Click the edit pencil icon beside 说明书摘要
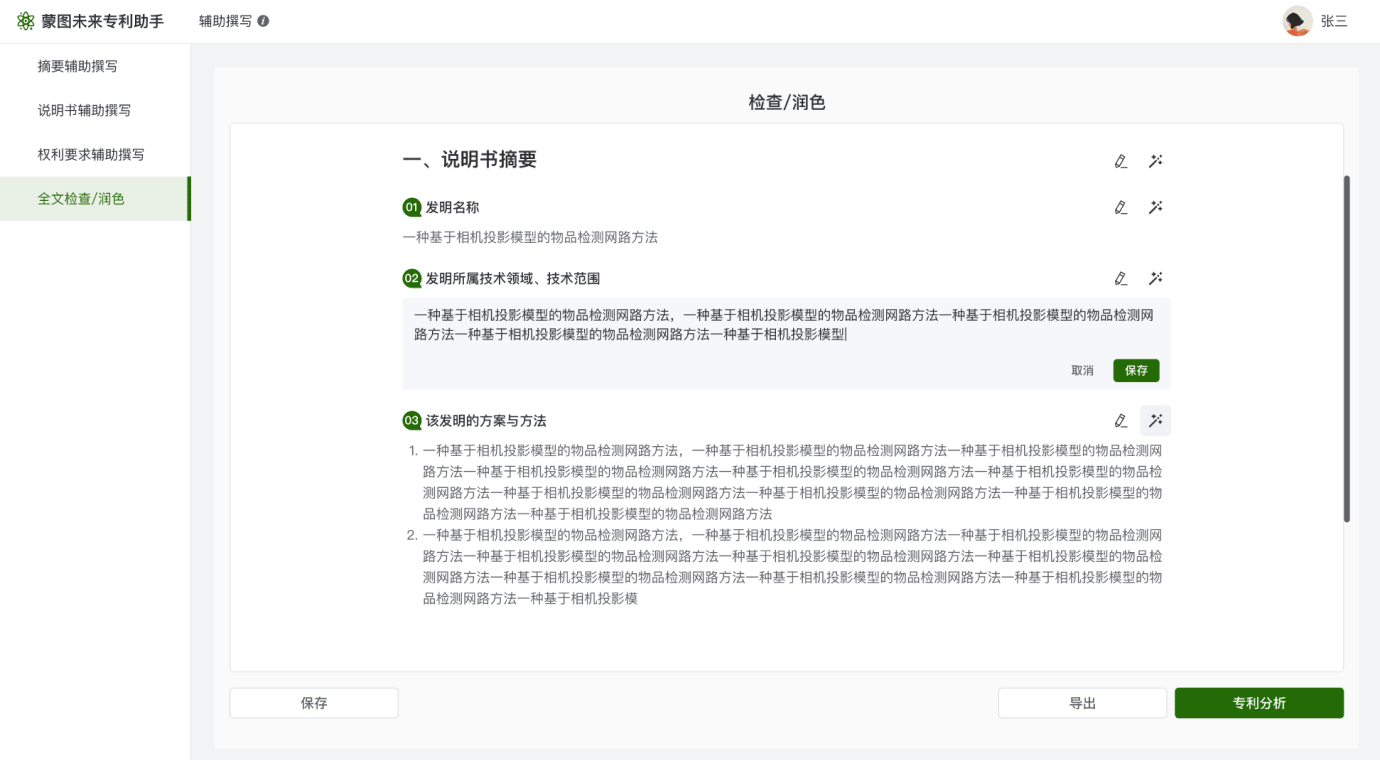 click(x=1120, y=161)
